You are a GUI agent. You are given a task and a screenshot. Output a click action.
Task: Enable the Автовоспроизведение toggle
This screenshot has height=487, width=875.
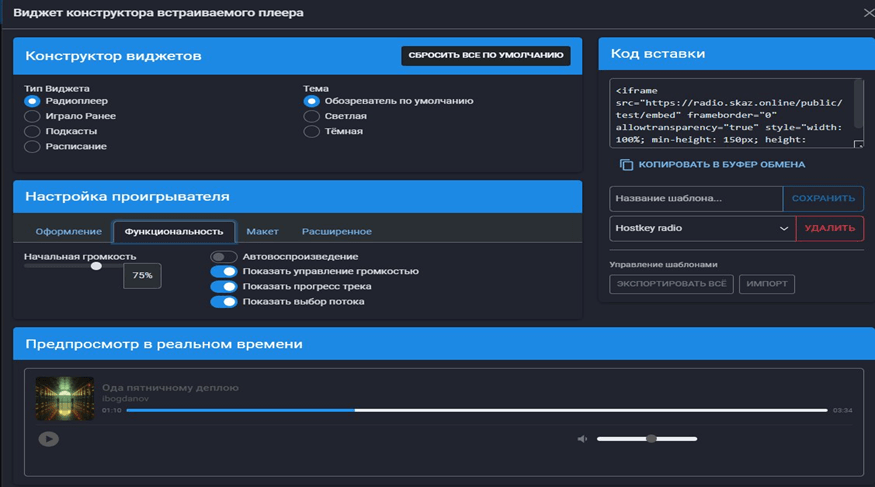[224, 257]
